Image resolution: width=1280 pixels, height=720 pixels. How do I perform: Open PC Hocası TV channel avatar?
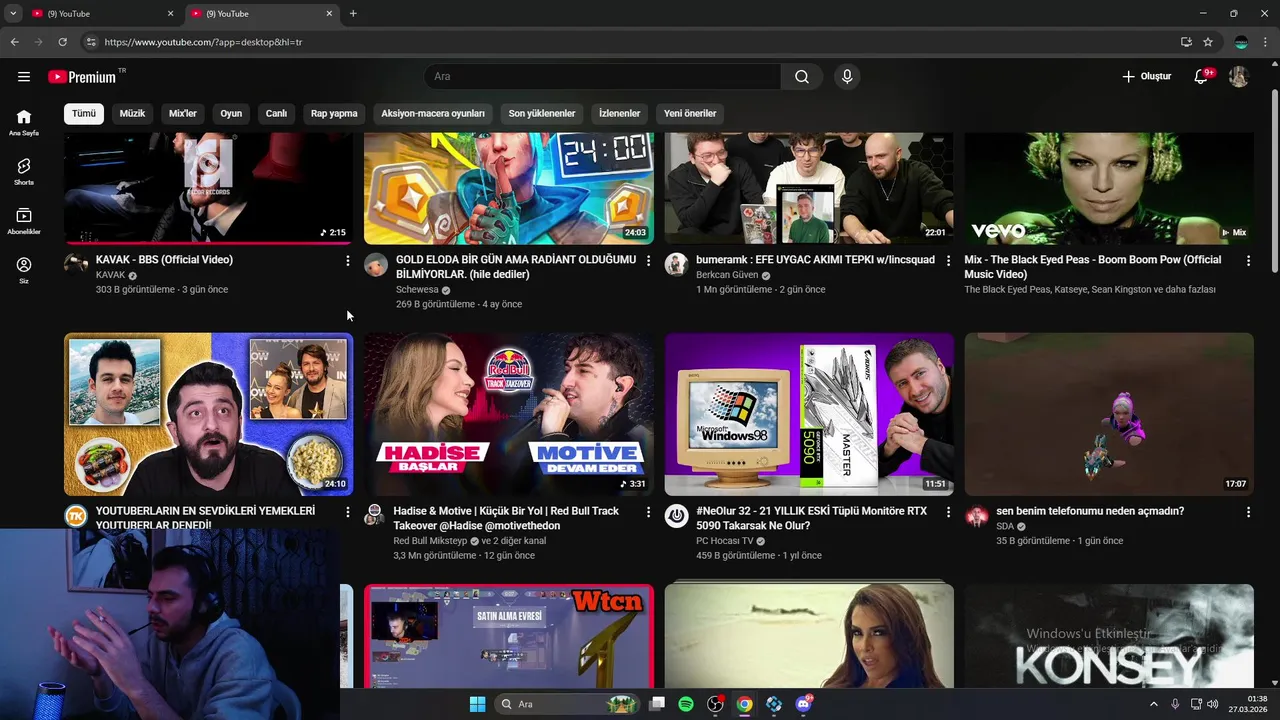677,516
